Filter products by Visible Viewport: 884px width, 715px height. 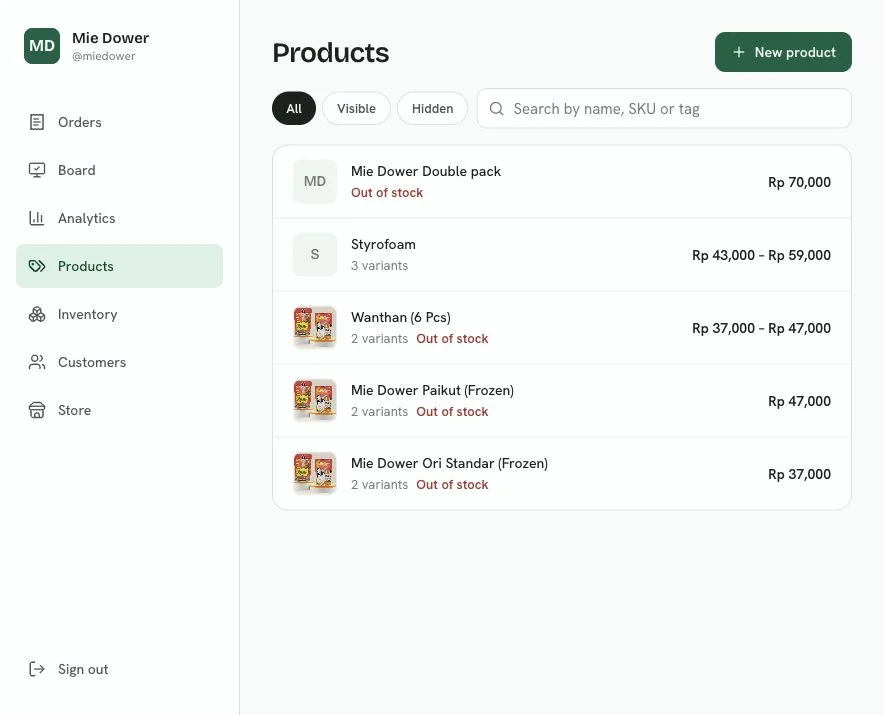(x=356, y=108)
